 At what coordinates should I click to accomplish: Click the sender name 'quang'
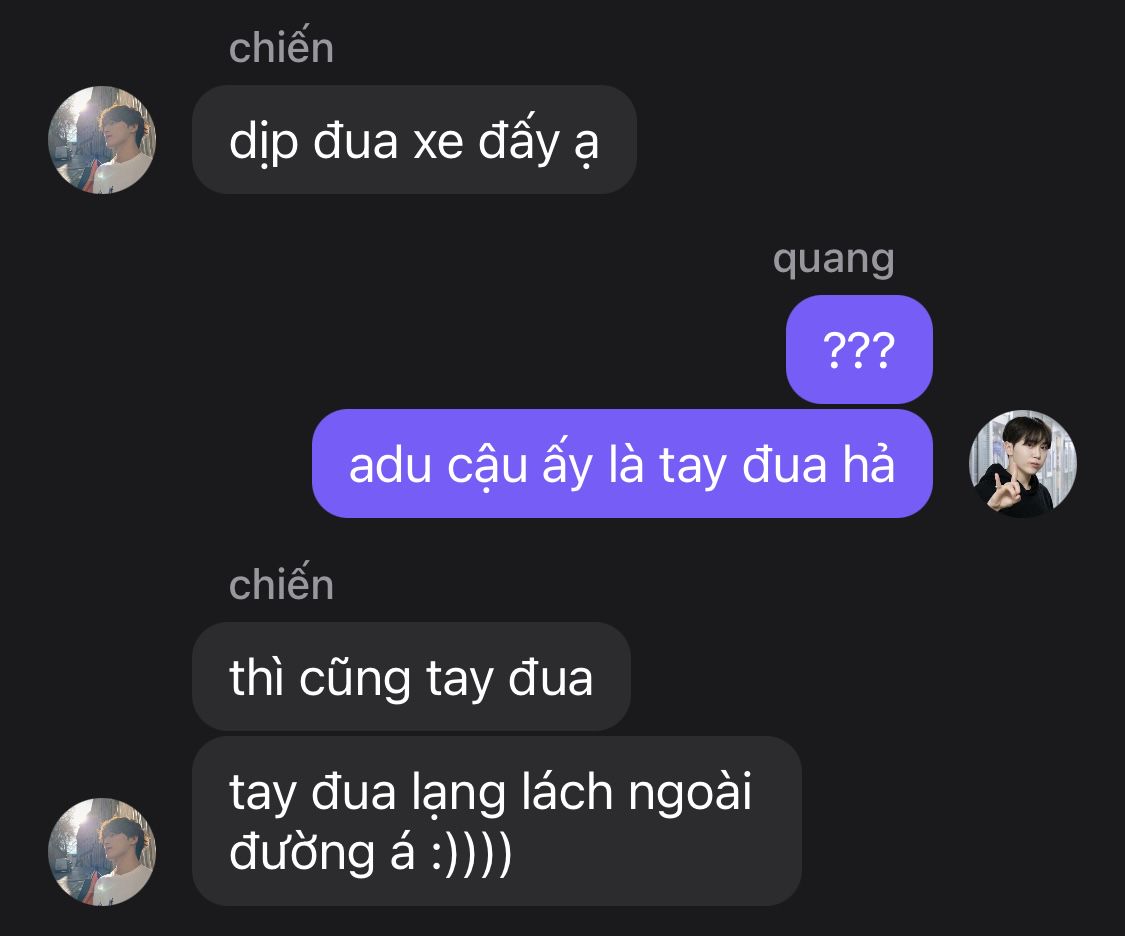[x=834, y=260]
